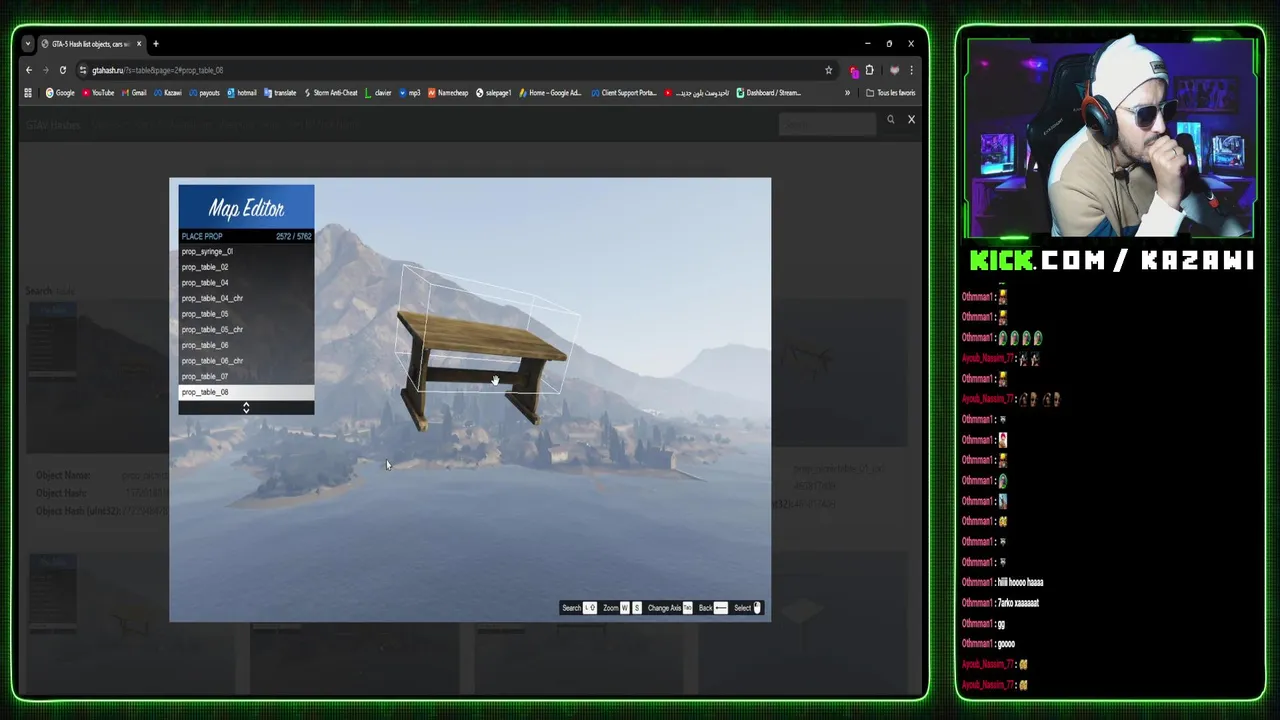Click the streamer webcam overlay

click(1110, 137)
